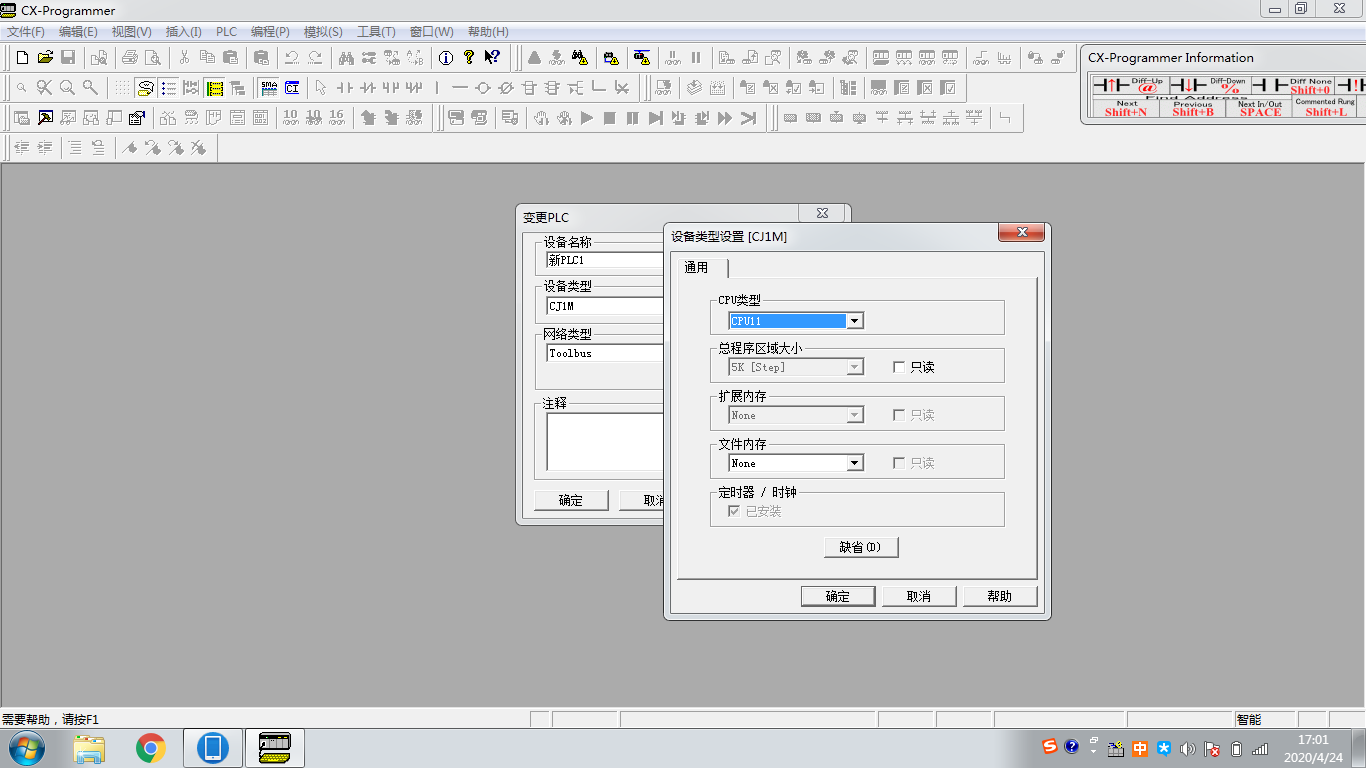Toggle the 已安装 timer/clock checkbox
The width and height of the screenshot is (1366, 768).
coord(733,510)
